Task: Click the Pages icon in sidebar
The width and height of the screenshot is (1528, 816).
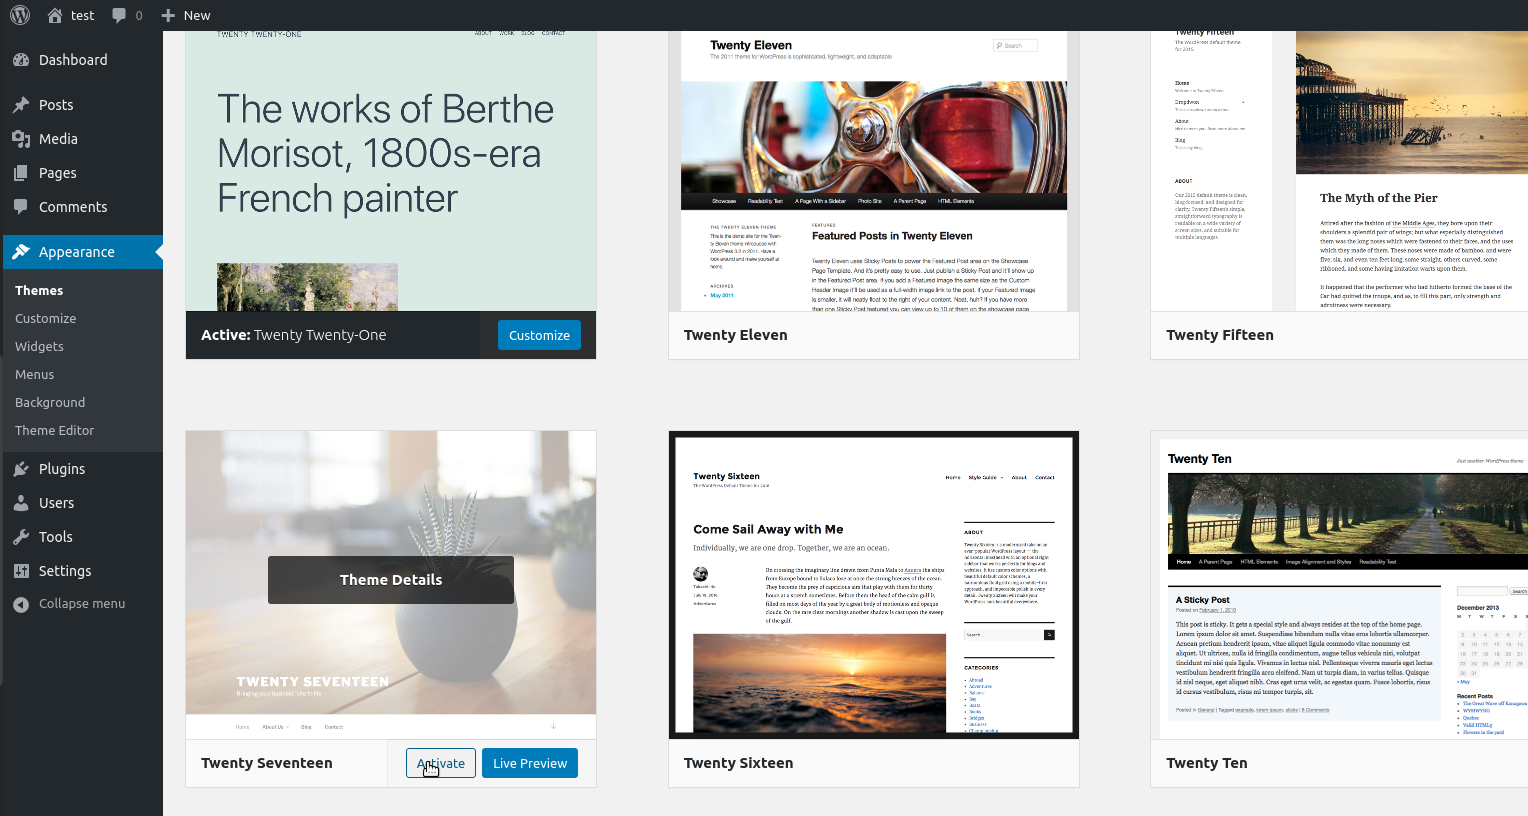Action: 21,173
